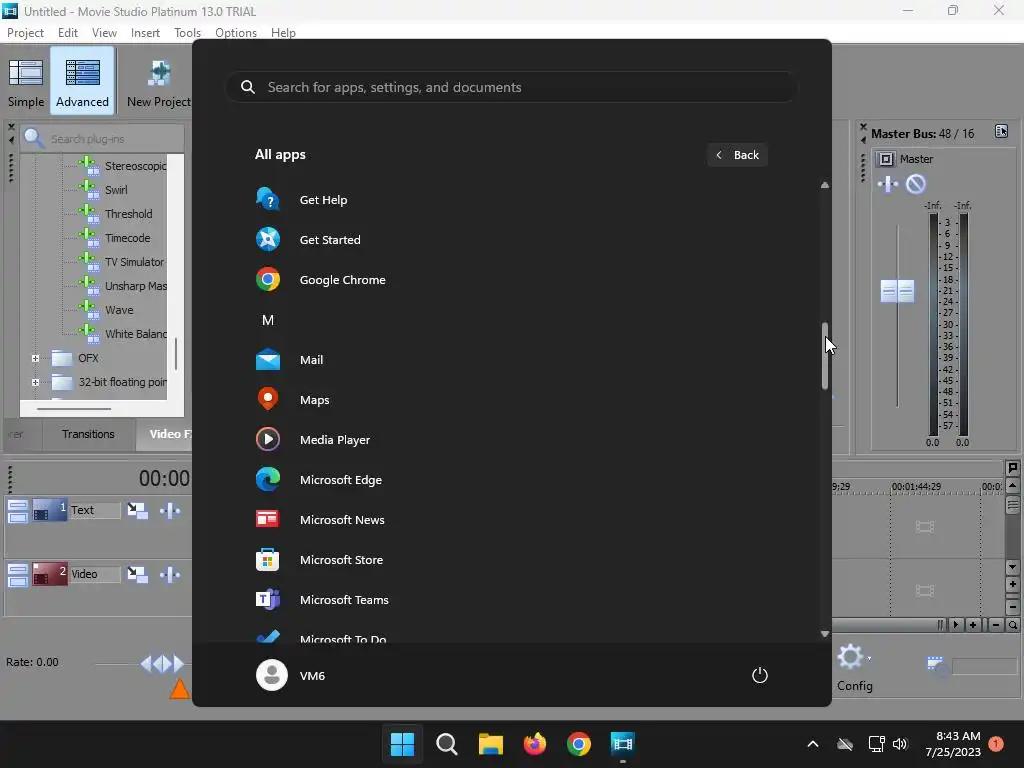Click Master output square icon
Screen dimensions: 1024x768
885,159
